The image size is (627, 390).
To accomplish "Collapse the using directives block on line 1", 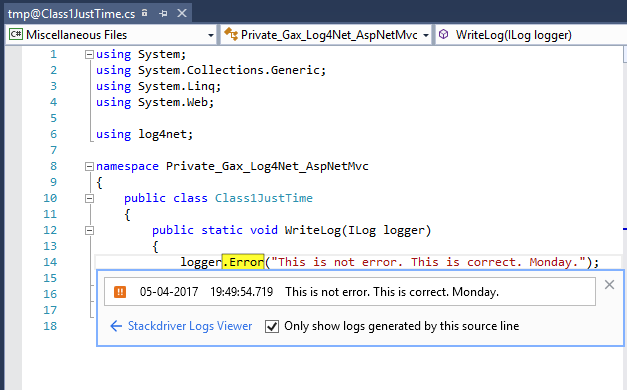I will pos(89,54).
